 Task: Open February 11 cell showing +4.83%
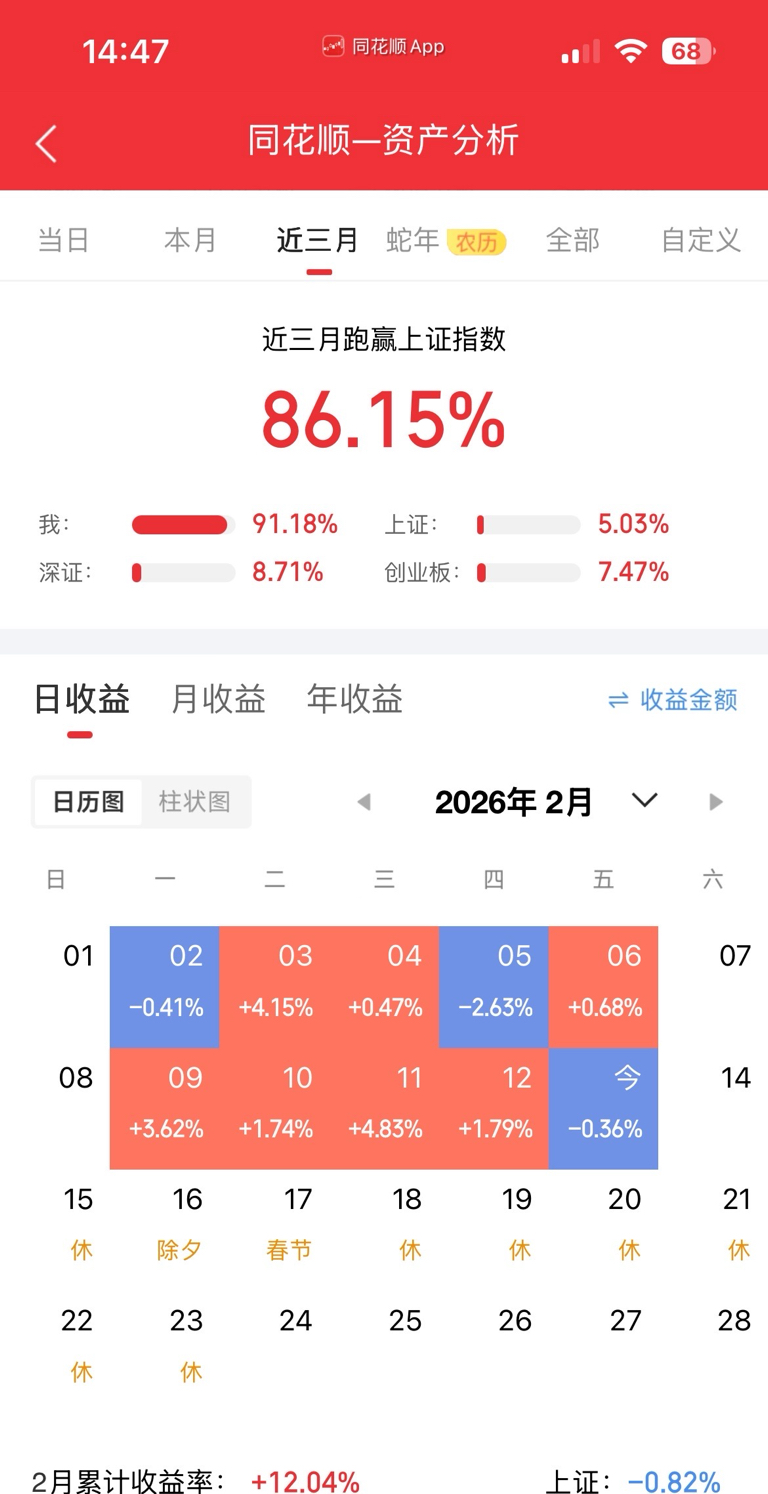pyautogui.click(x=384, y=1108)
